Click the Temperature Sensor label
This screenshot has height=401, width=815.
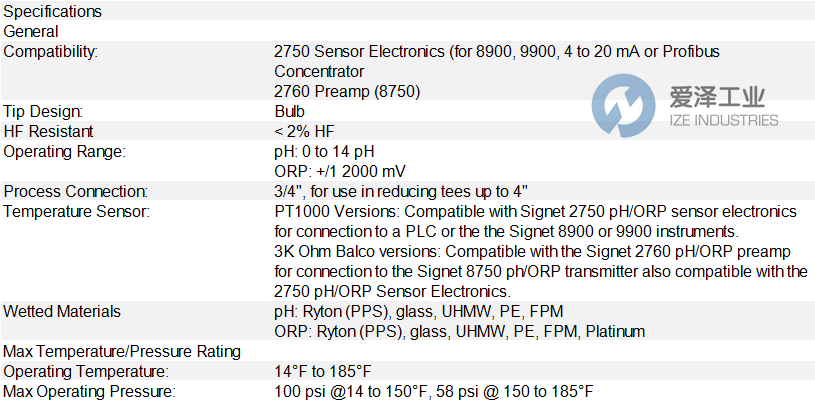click(x=76, y=212)
